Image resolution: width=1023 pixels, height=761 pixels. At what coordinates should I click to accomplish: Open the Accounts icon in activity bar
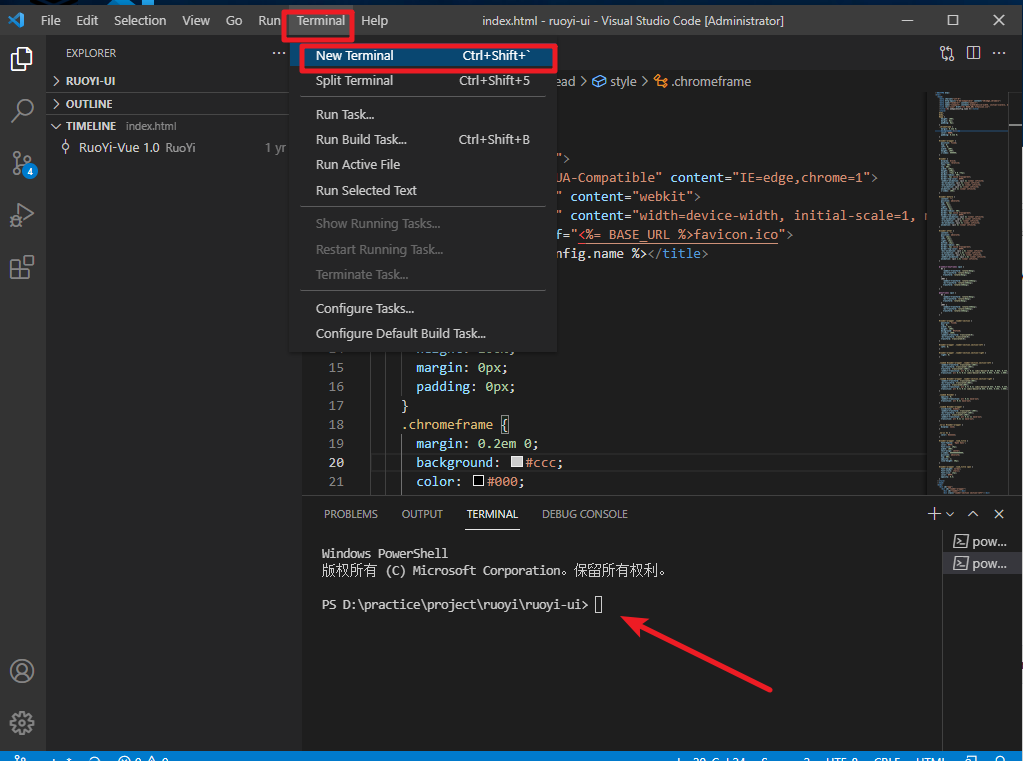coord(22,671)
